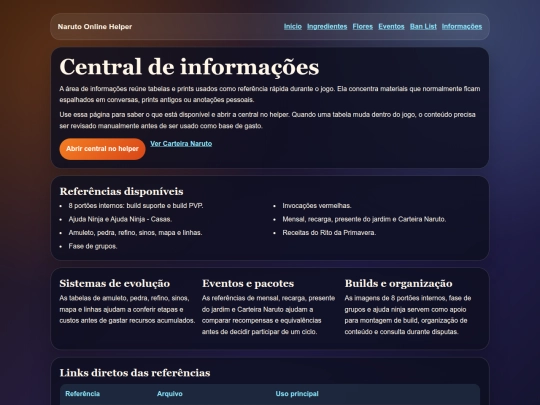
Task: Click the Referência column header
Action: pyautogui.click(x=83, y=394)
